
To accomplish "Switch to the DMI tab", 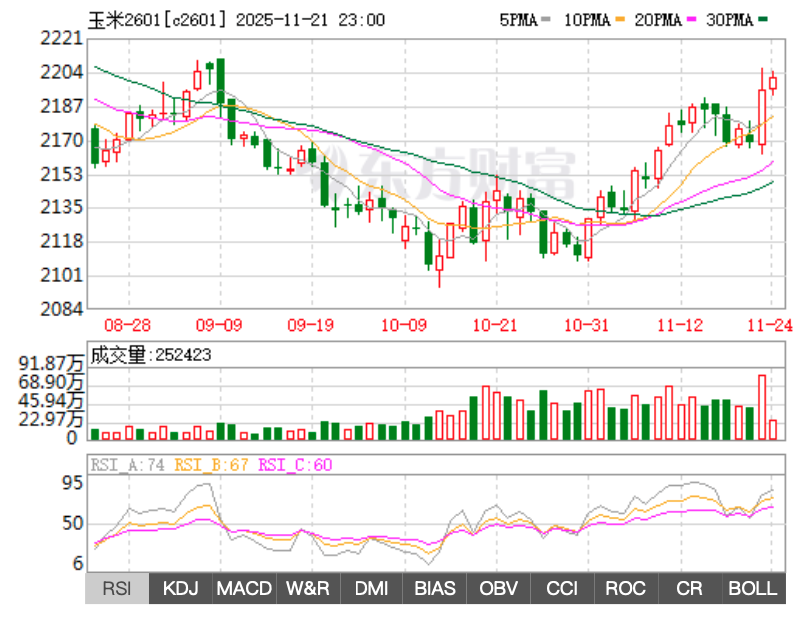I will (x=372, y=588).
